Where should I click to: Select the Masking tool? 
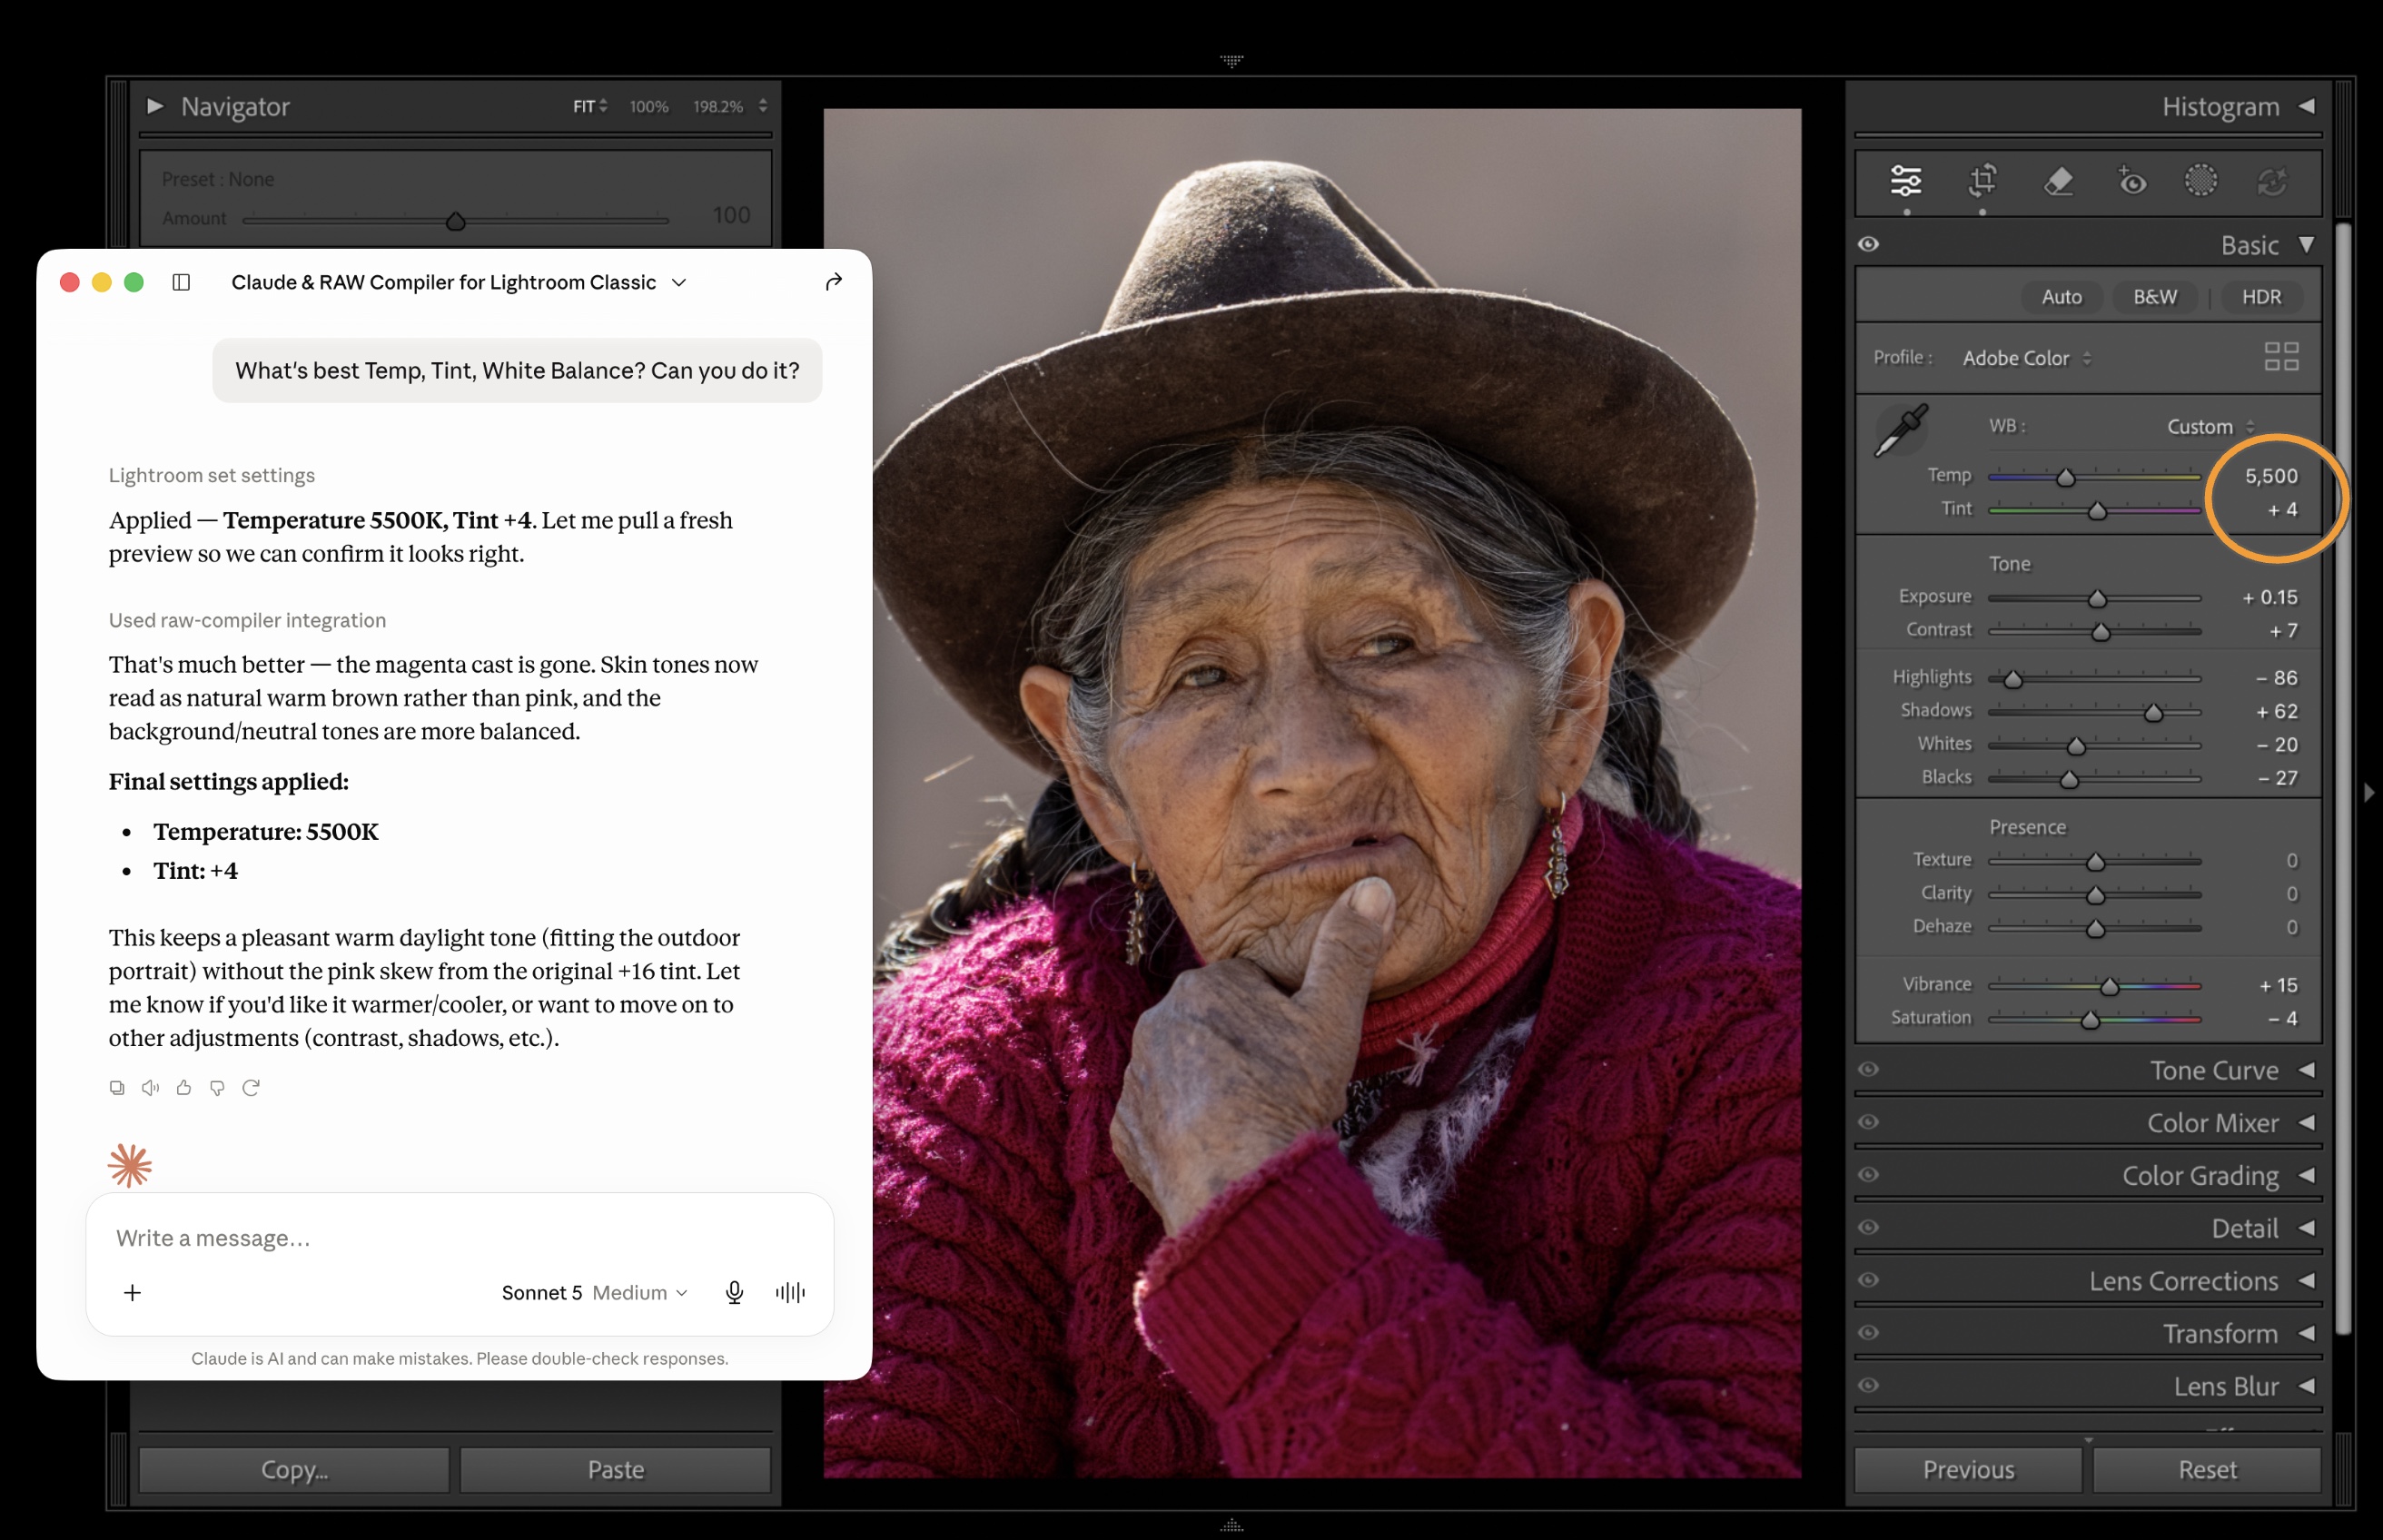pyautogui.click(x=2201, y=181)
